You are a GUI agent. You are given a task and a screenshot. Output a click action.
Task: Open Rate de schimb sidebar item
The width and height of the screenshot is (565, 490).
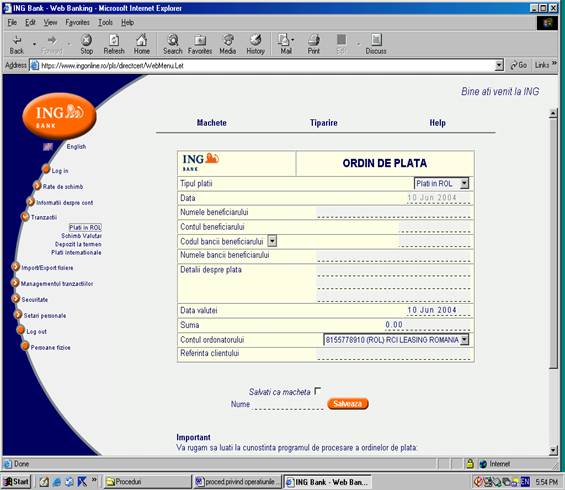[63, 187]
